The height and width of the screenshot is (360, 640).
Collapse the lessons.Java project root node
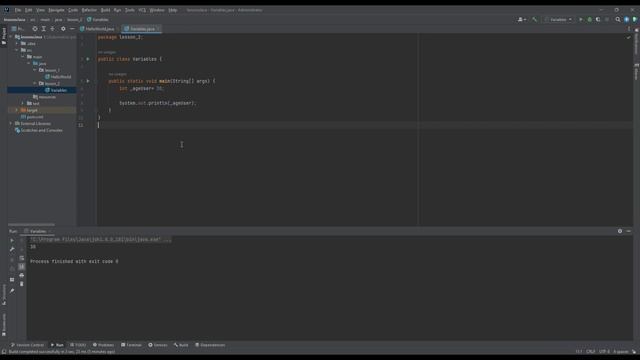click(x=11, y=37)
